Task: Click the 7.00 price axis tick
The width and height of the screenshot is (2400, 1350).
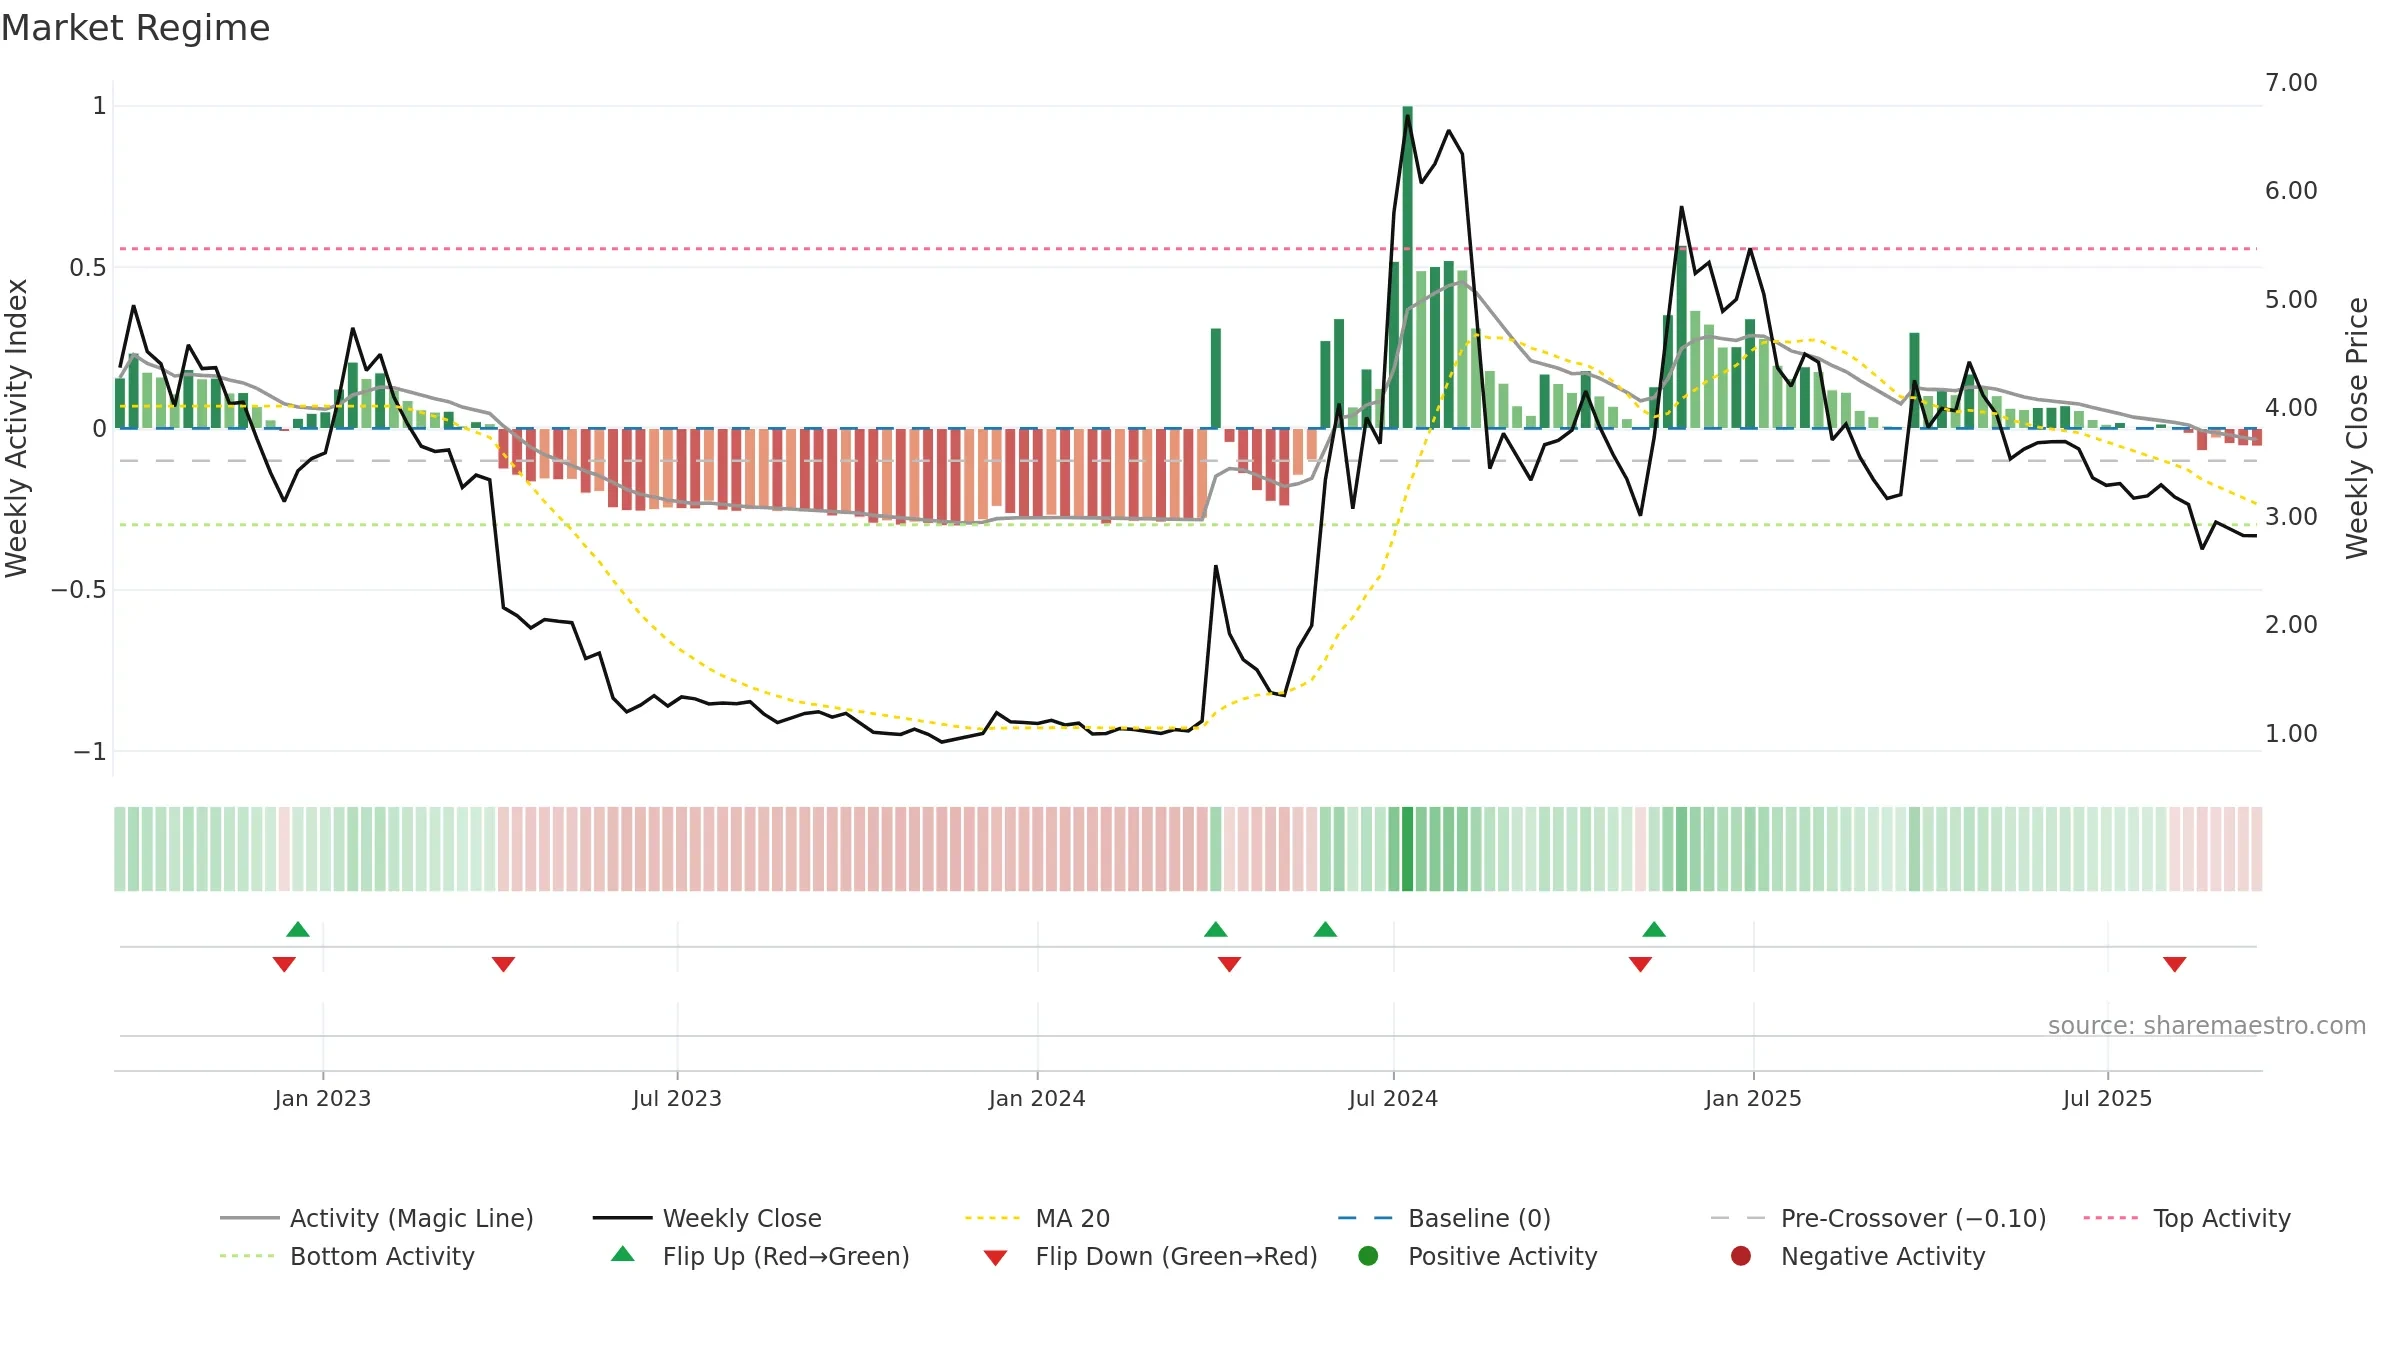Action: [x=2290, y=82]
